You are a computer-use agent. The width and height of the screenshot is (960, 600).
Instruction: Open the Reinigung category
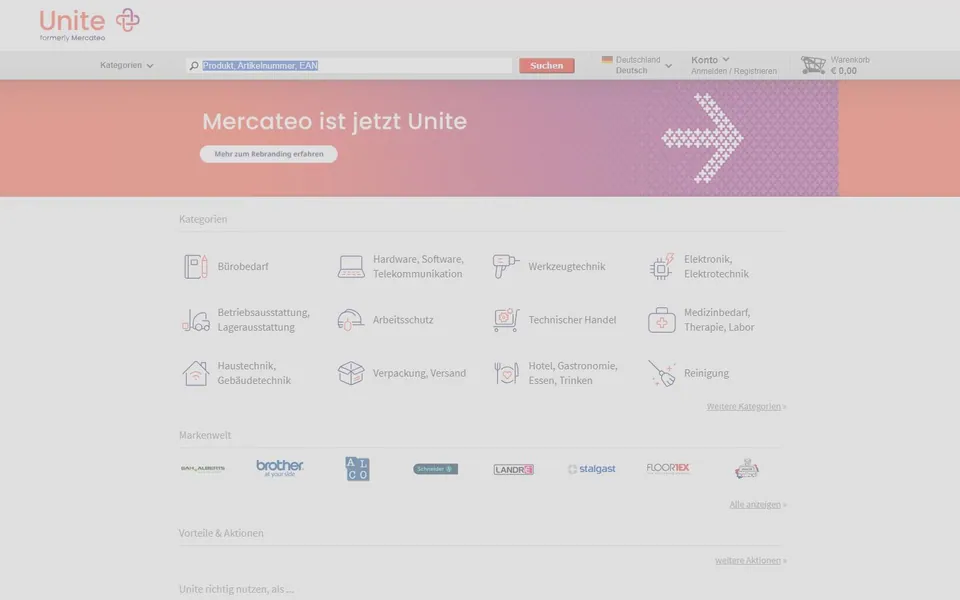click(x=707, y=373)
